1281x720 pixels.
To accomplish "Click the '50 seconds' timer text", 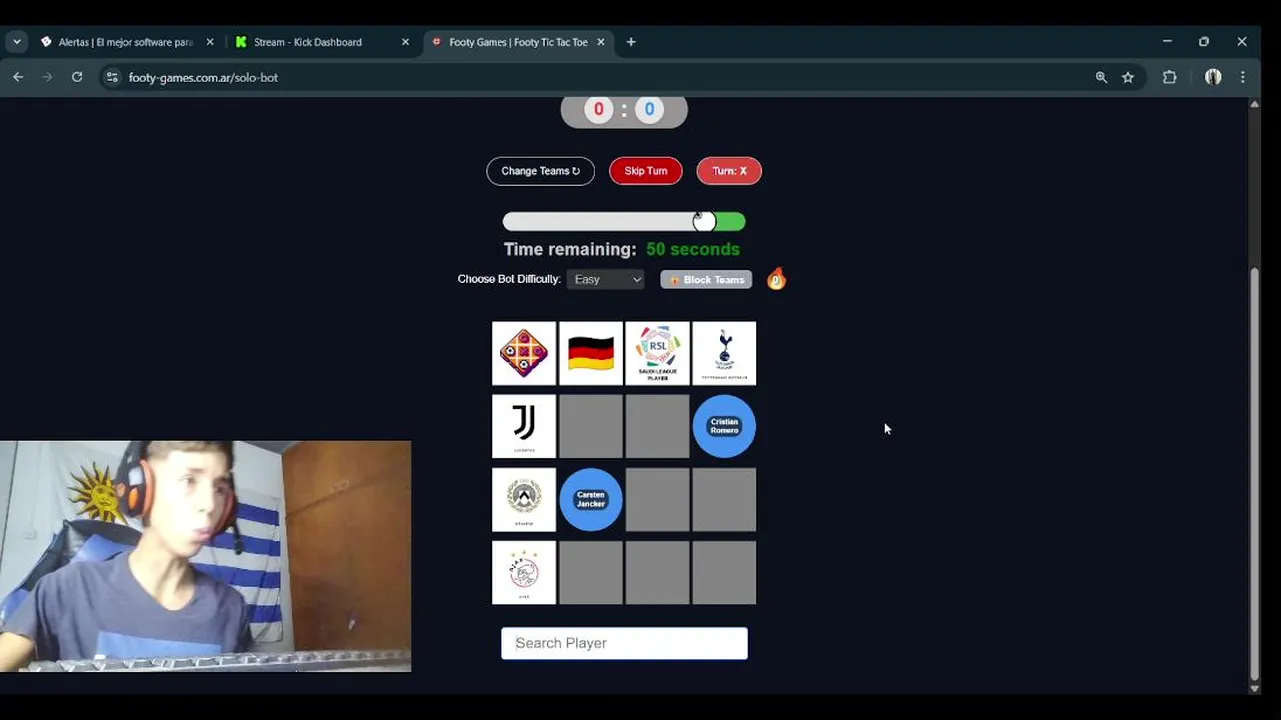I will click(x=693, y=250).
